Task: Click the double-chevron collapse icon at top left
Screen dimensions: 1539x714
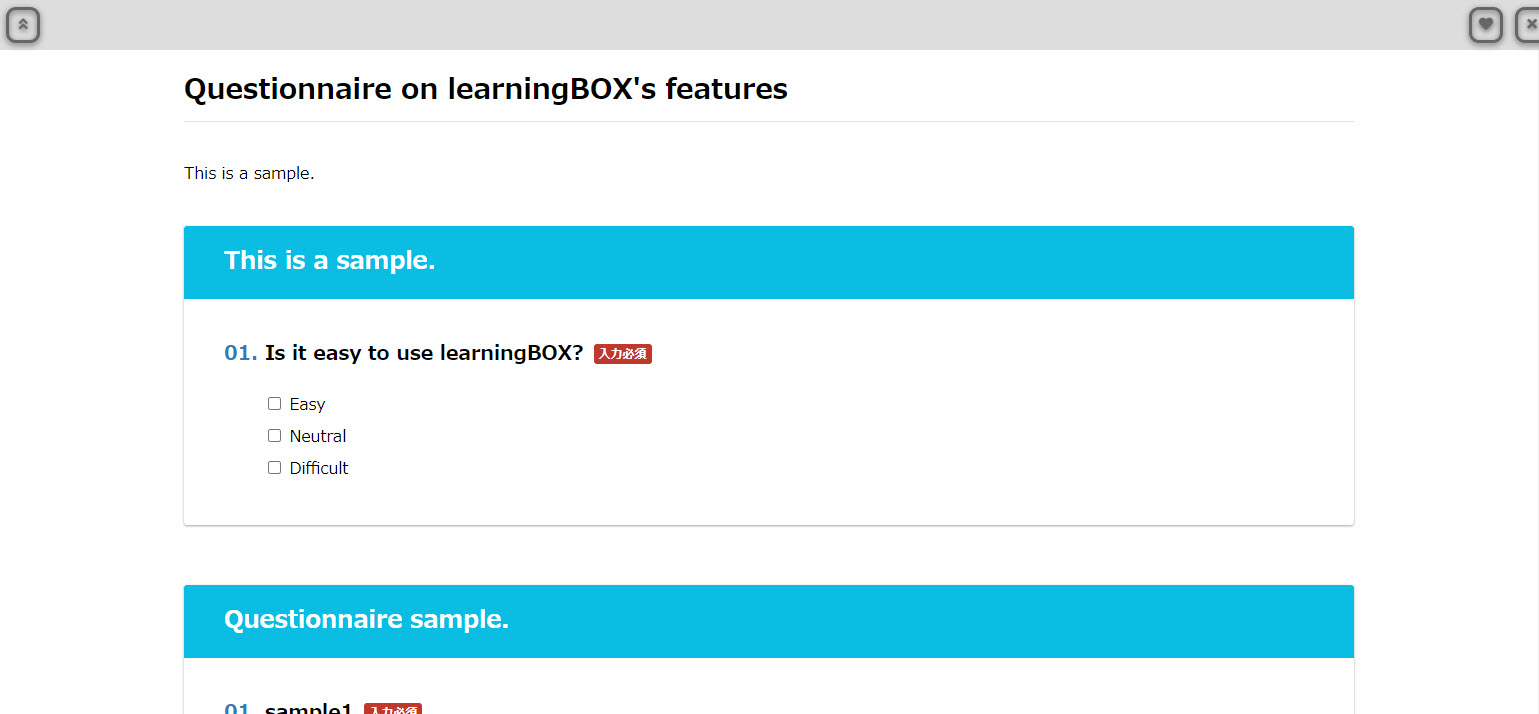Action: [23, 25]
